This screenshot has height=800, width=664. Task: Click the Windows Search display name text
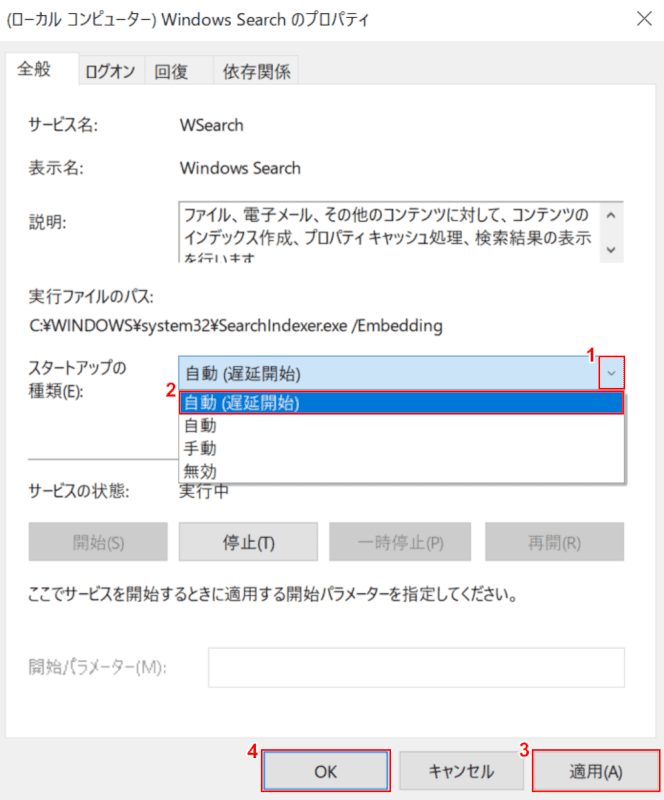[x=240, y=168]
